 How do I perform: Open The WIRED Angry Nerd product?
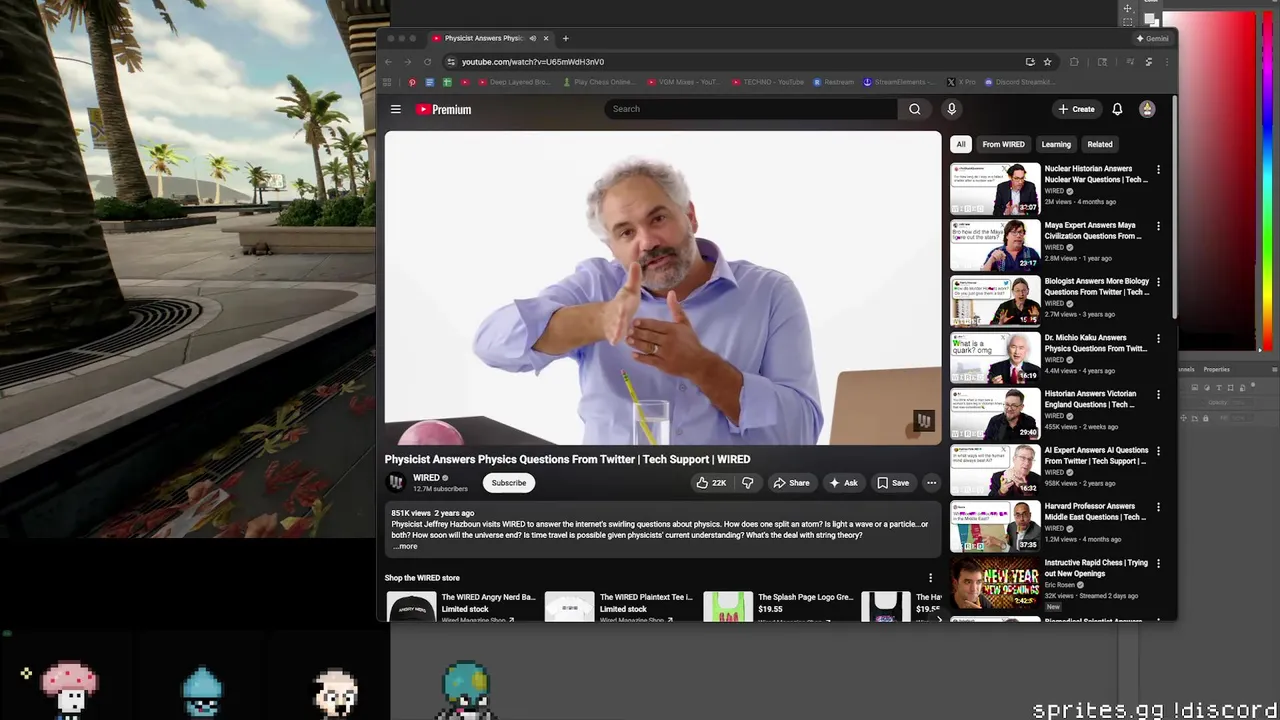point(463,607)
